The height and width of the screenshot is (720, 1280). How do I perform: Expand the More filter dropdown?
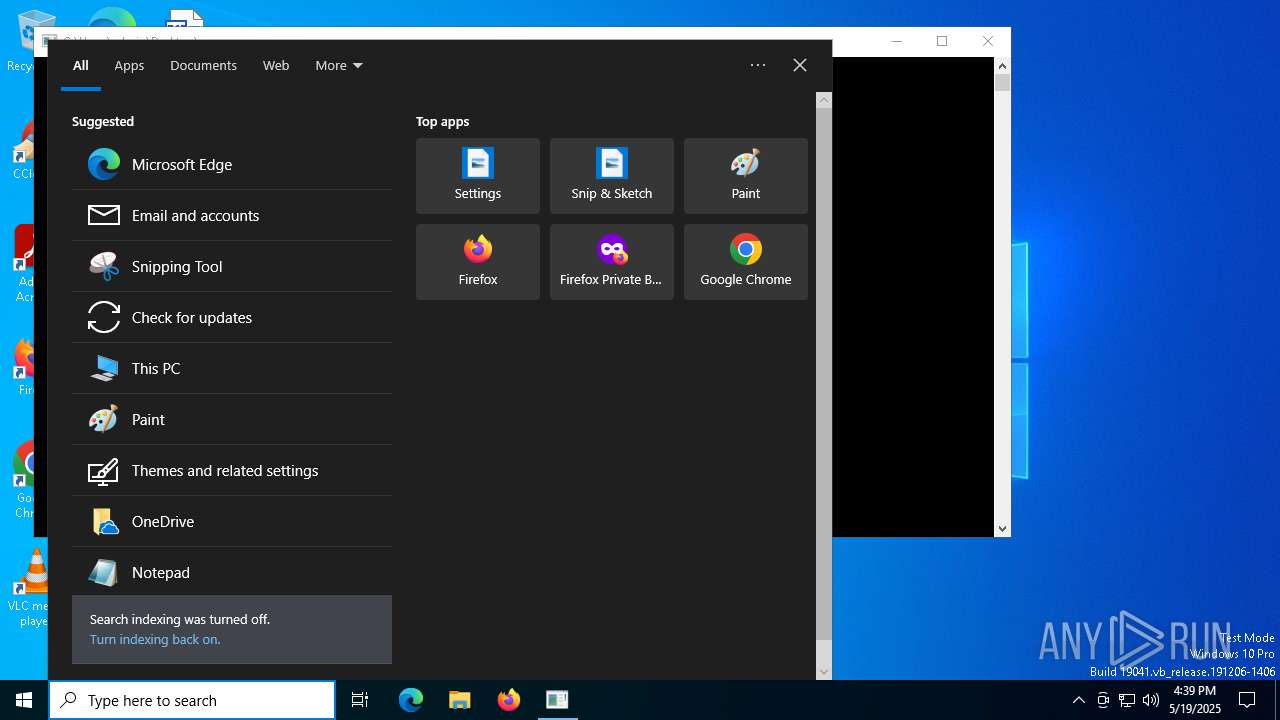(x=339, y=65)
